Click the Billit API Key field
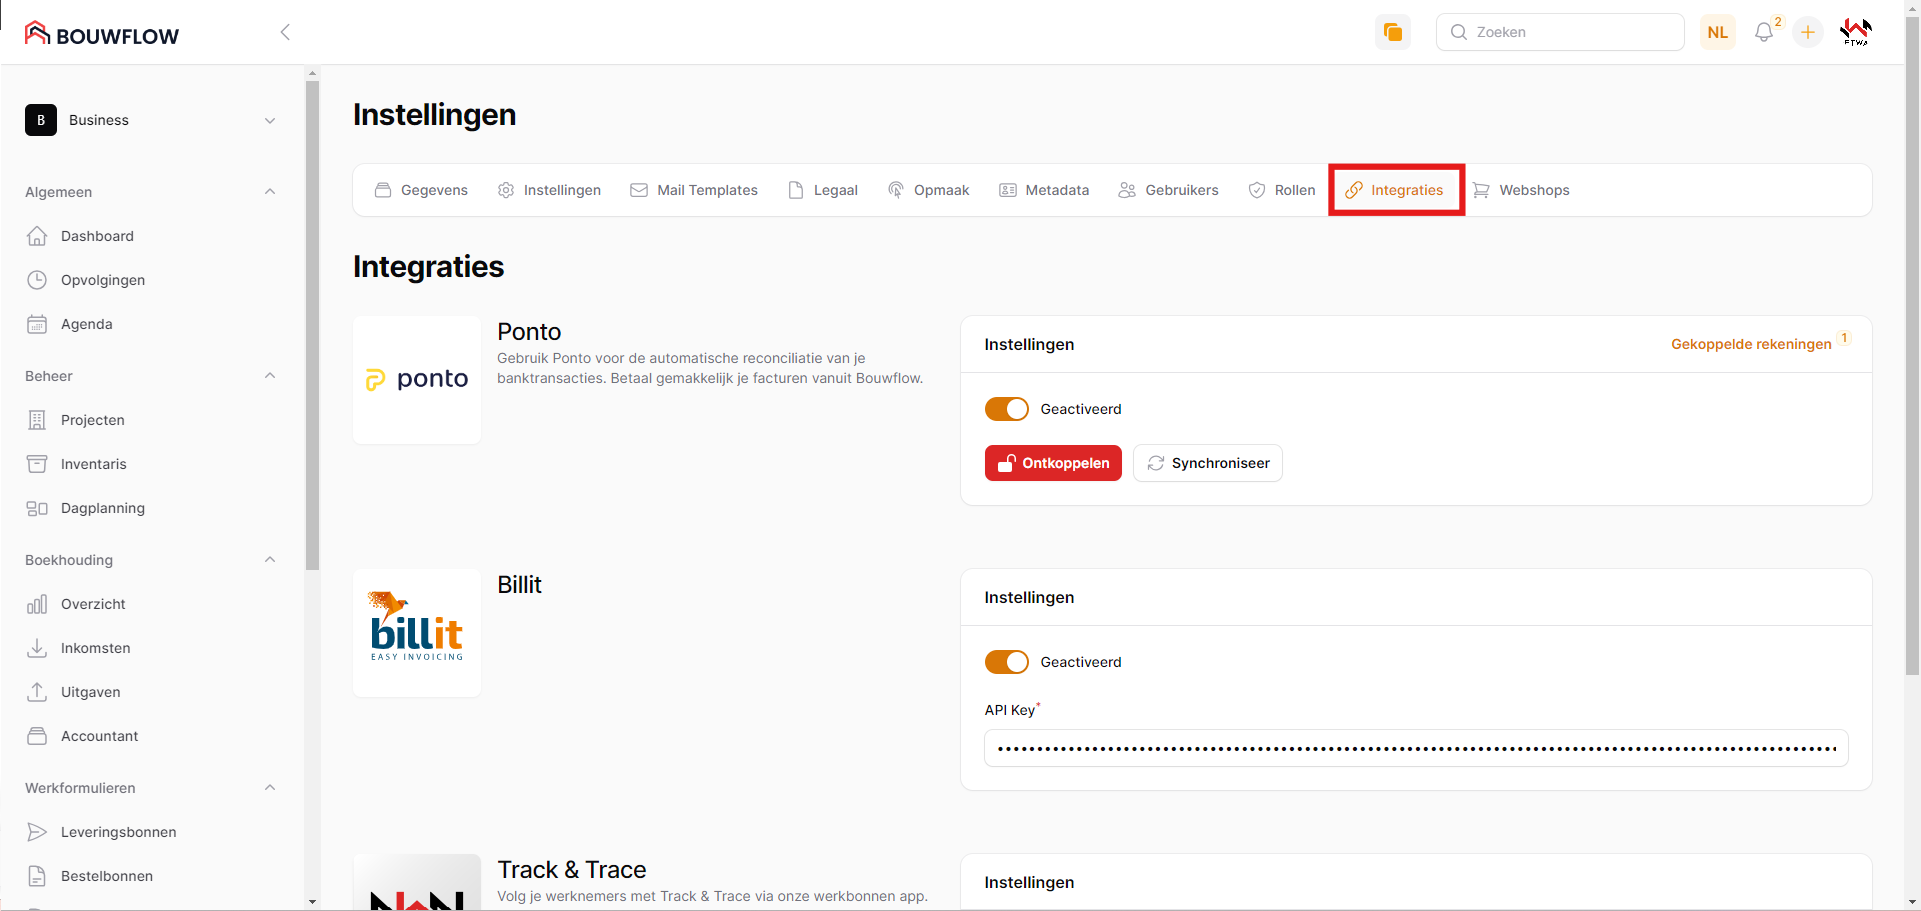 [1415, 748]
